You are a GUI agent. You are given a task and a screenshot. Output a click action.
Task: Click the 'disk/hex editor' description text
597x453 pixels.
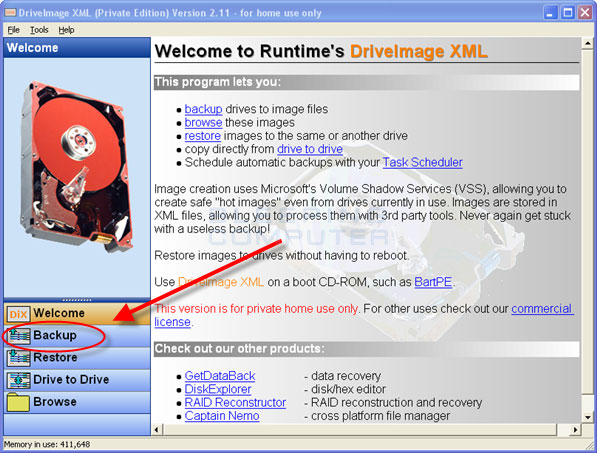coord(348,389)
